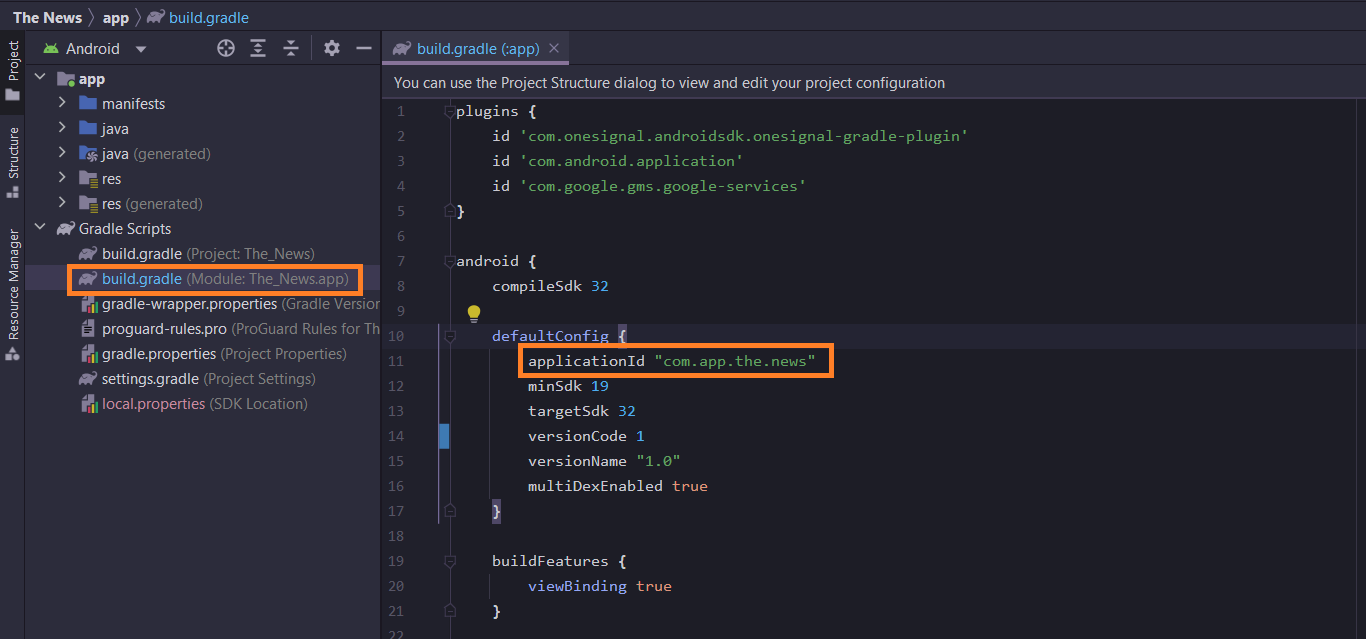Fold the plugins block in the gutter
The width and height of the screenshot is (1366, 639).
tap(450, 112)
